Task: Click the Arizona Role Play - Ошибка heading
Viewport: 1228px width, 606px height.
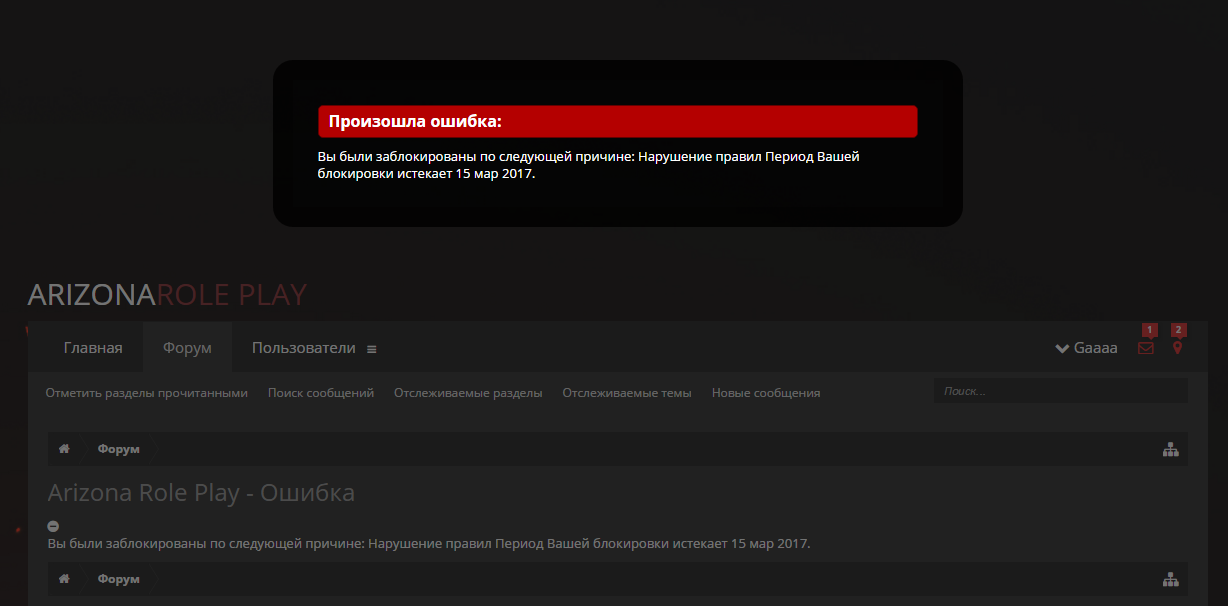Action: click(x=201, y=493)
